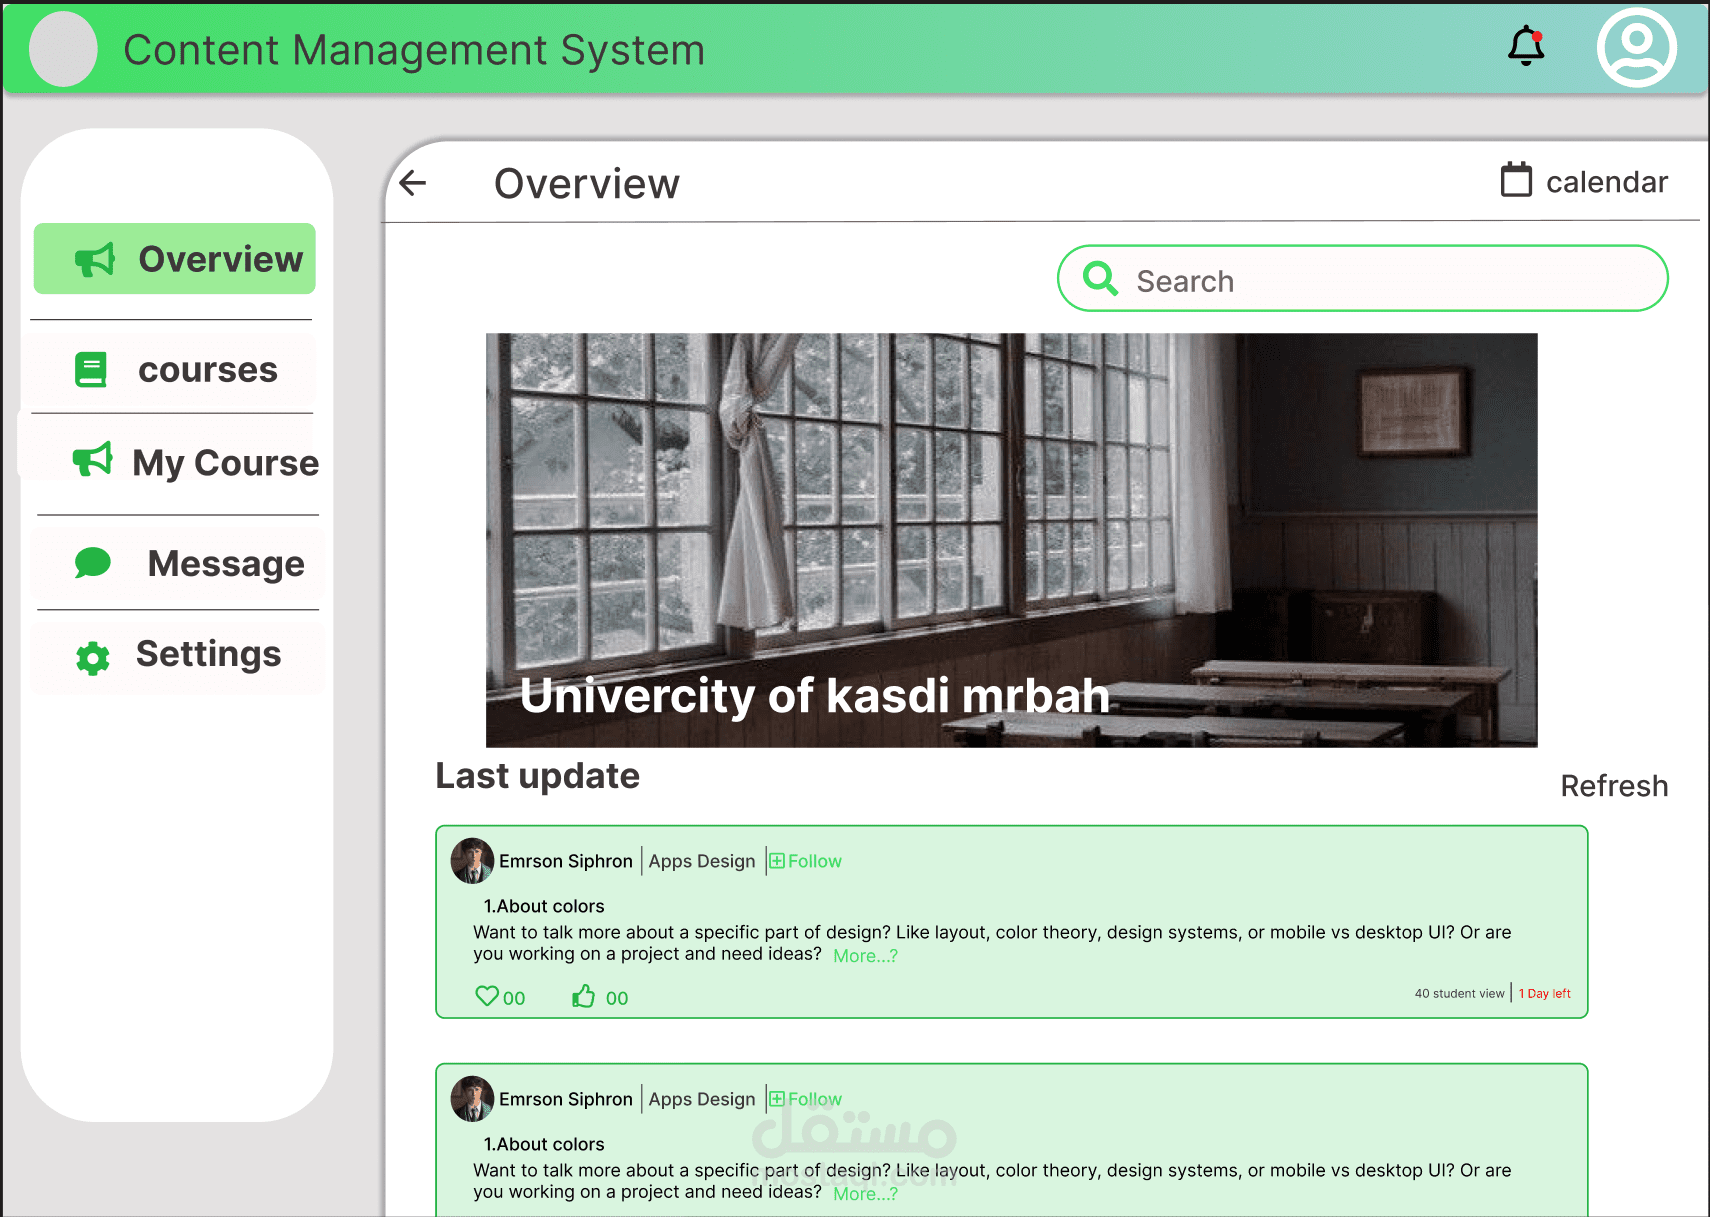Click the magnifier search icon
1710x1217 pixels.
click(x=1100, y=278)
